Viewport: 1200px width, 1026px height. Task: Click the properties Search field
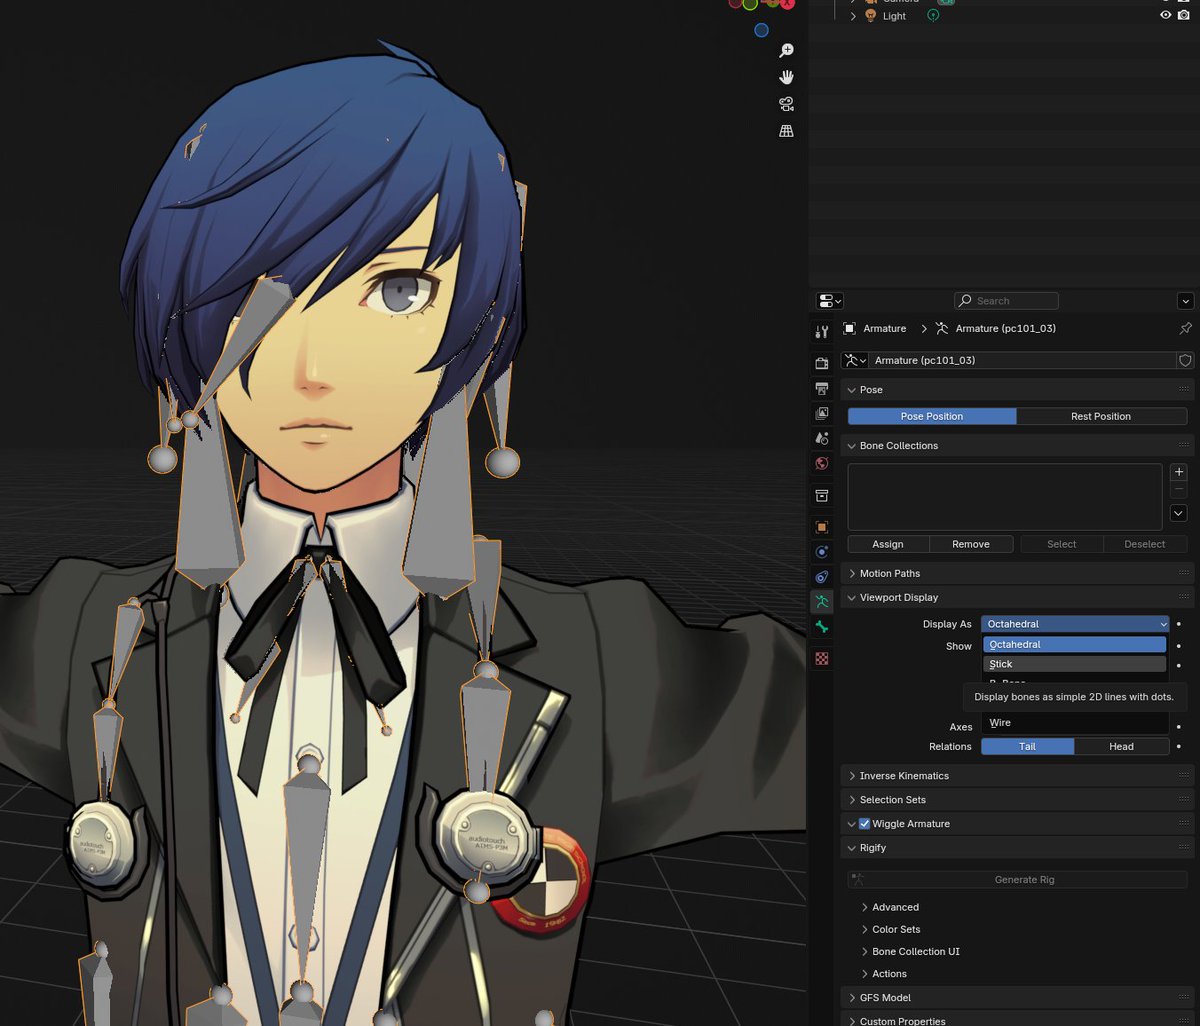(1006, 301)
